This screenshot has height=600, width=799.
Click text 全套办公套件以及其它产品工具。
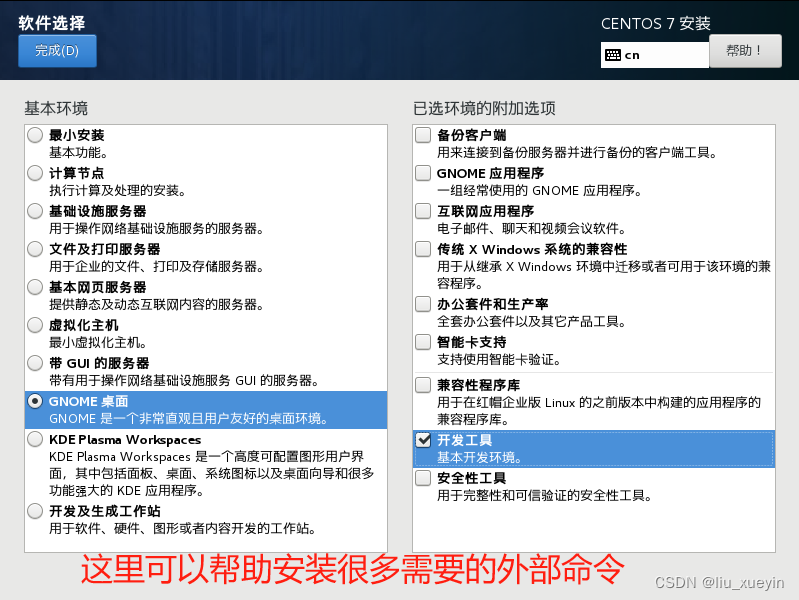click(x=532, y=322)
